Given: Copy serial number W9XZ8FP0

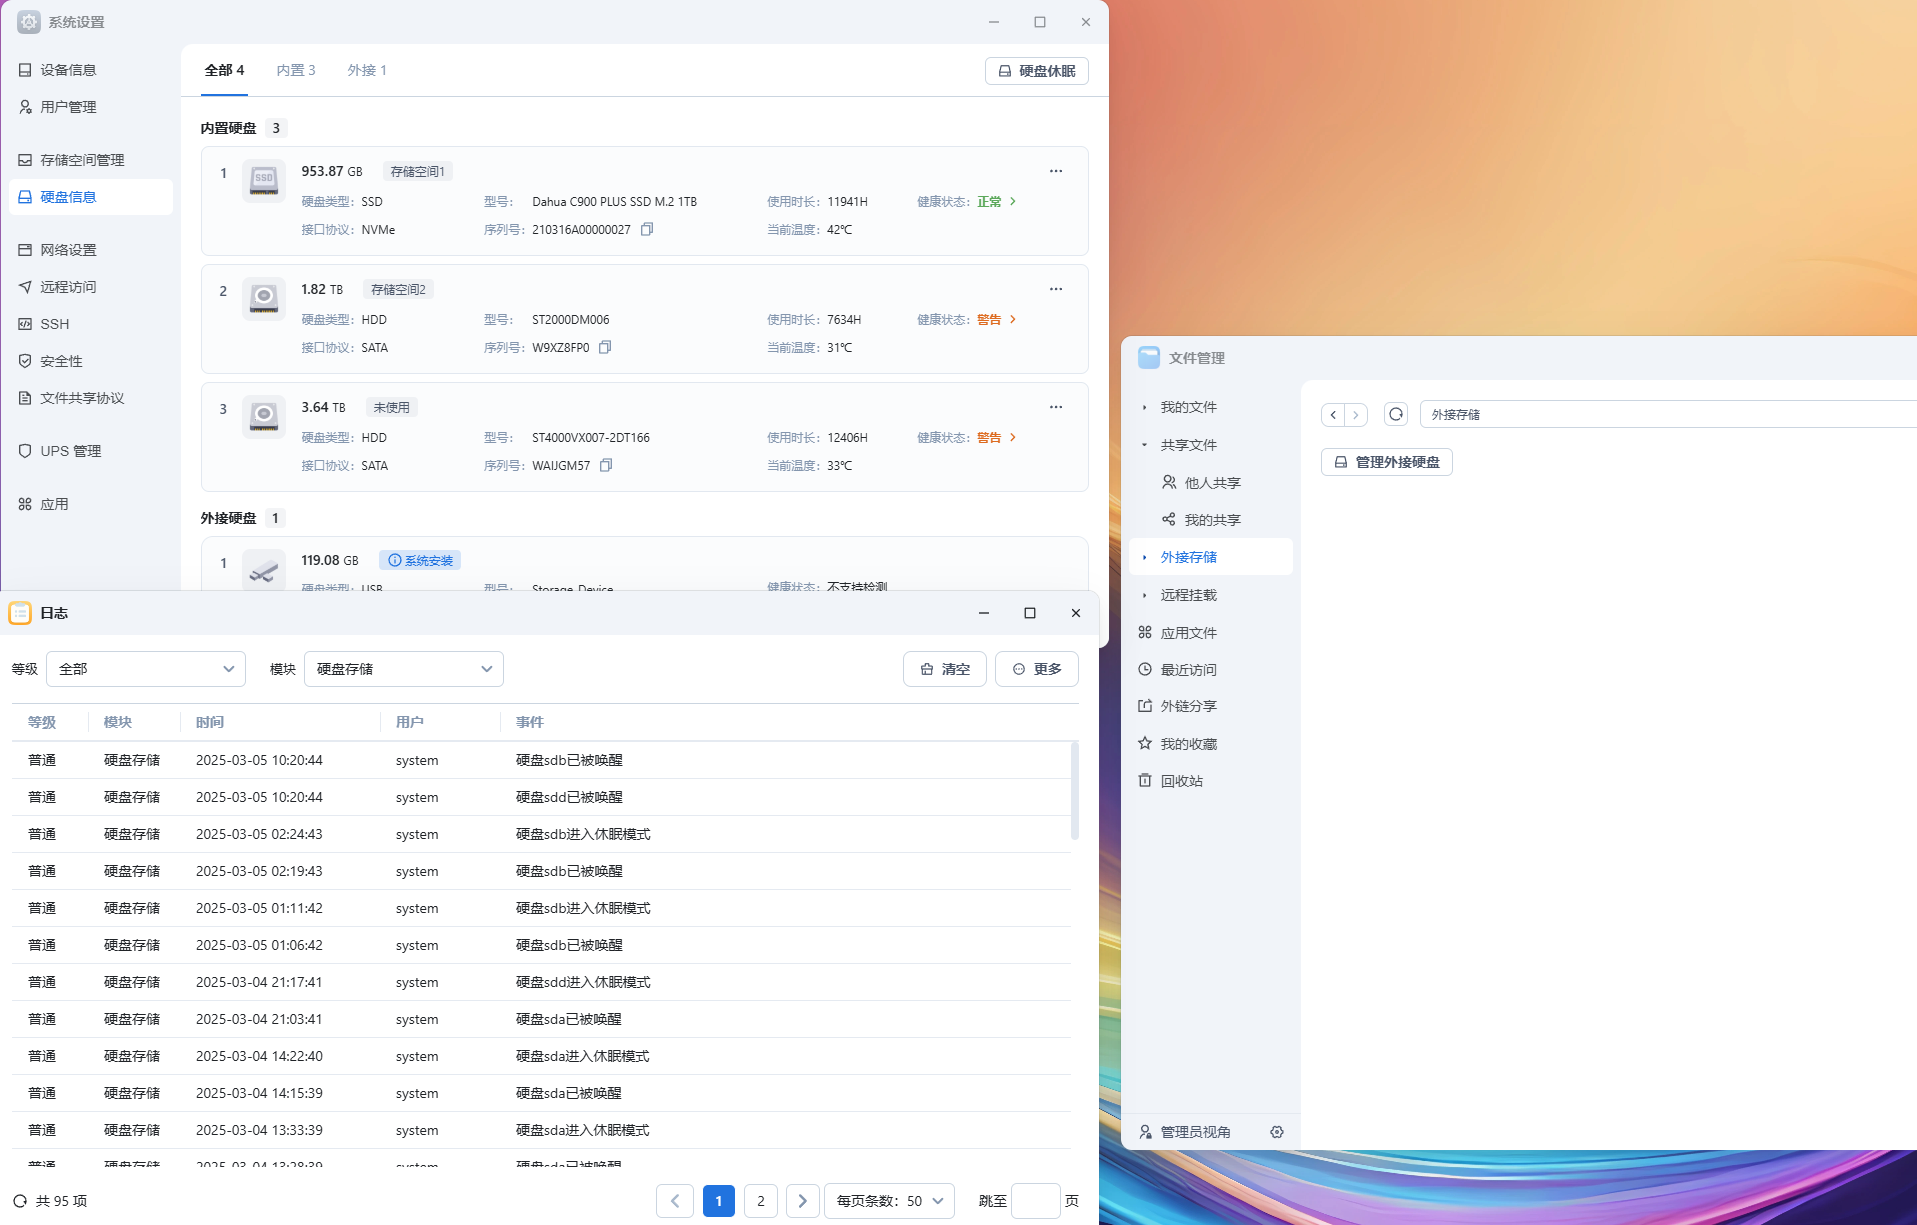Looking at the screenshot, I should click(x=605, y=347).
